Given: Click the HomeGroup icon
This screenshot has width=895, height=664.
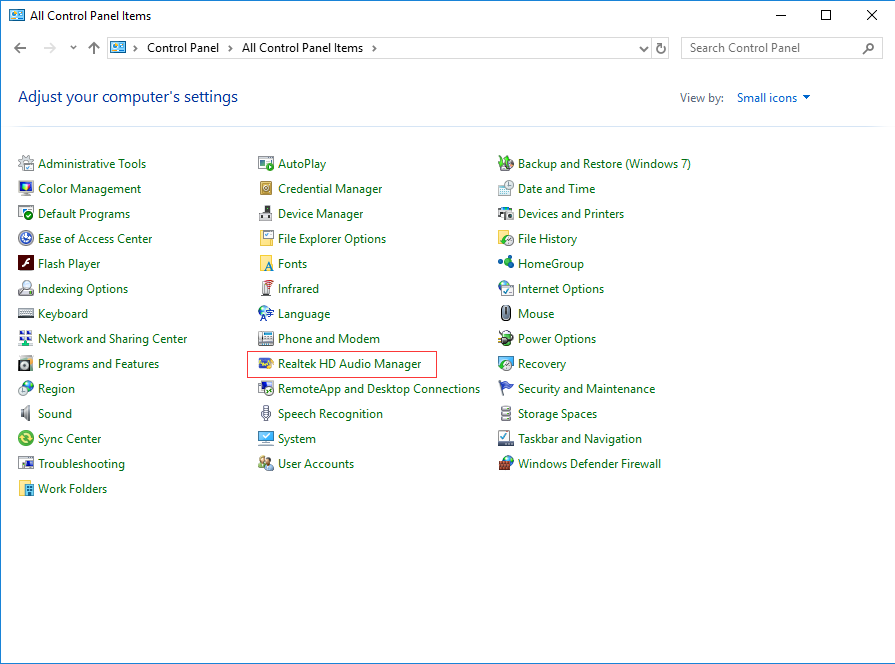Looking at the screenshot, I should click(x=506, y=263).
